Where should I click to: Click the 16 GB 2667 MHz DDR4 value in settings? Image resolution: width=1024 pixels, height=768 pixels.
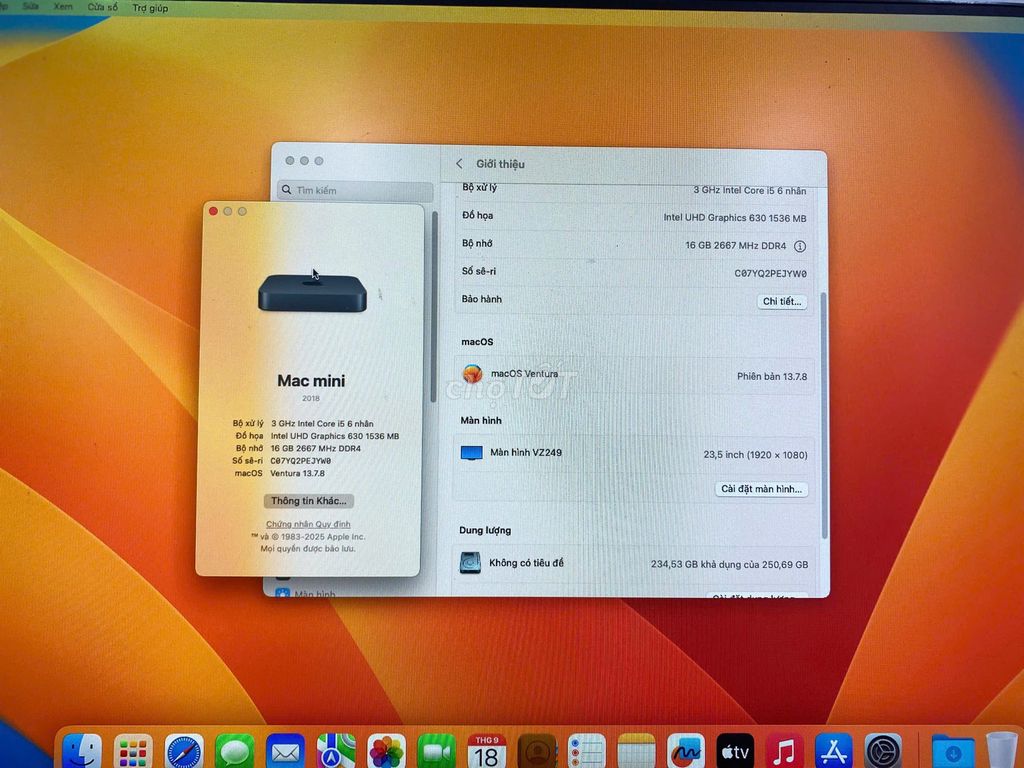735,246
